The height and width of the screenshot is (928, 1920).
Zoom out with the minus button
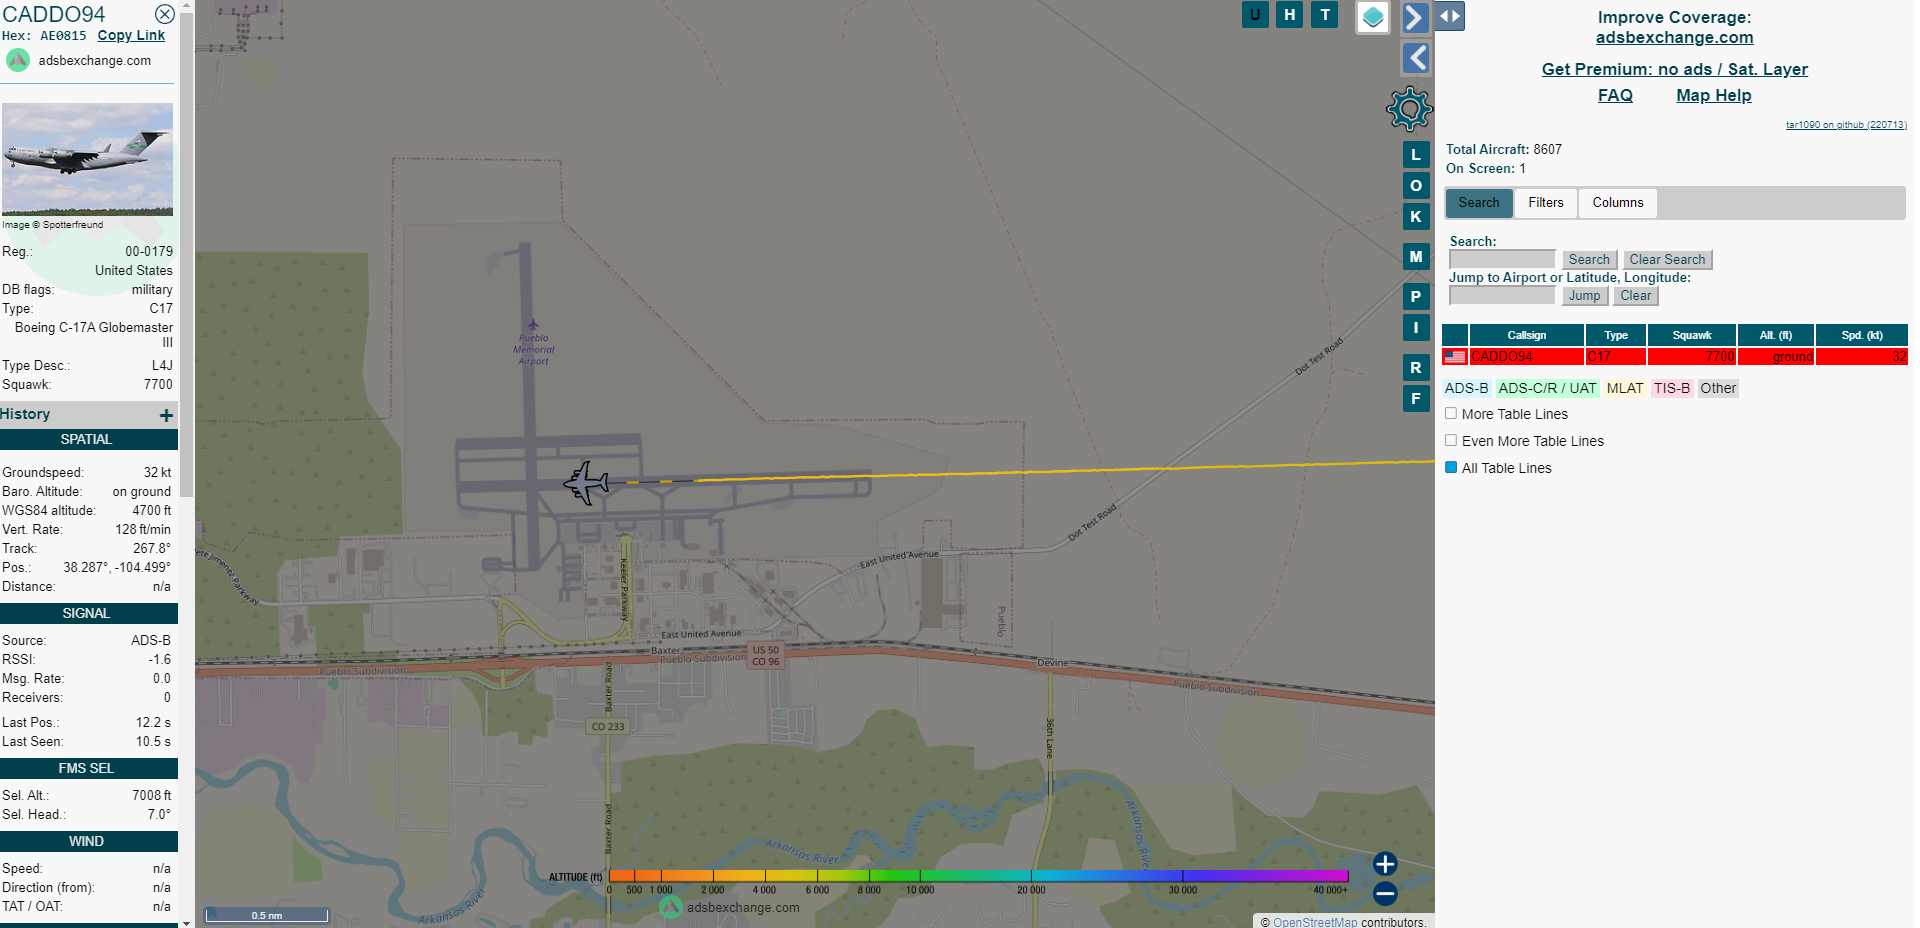click(x=1385, y=893)
